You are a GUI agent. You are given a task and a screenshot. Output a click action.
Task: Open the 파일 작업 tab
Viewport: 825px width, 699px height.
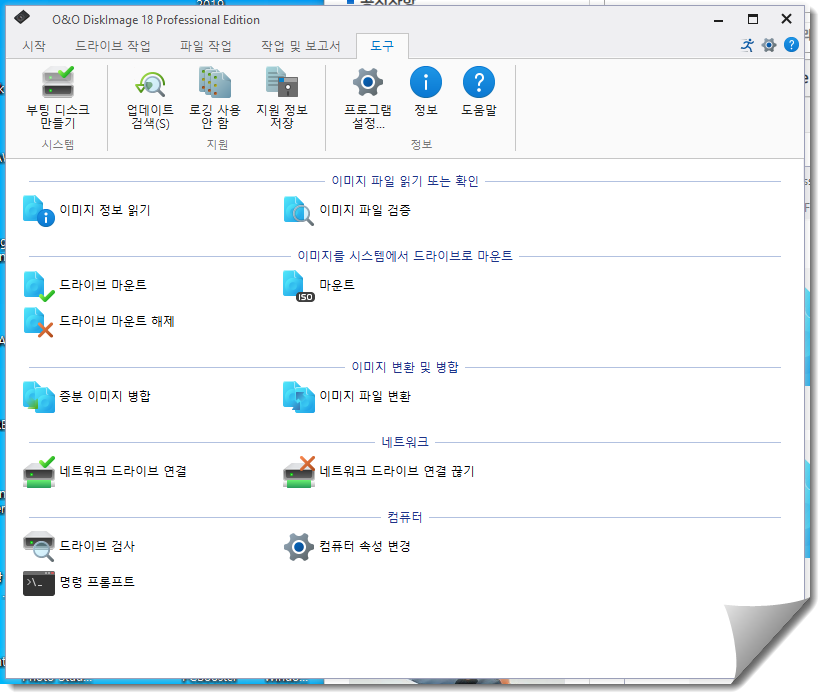[x=206, y=46]
